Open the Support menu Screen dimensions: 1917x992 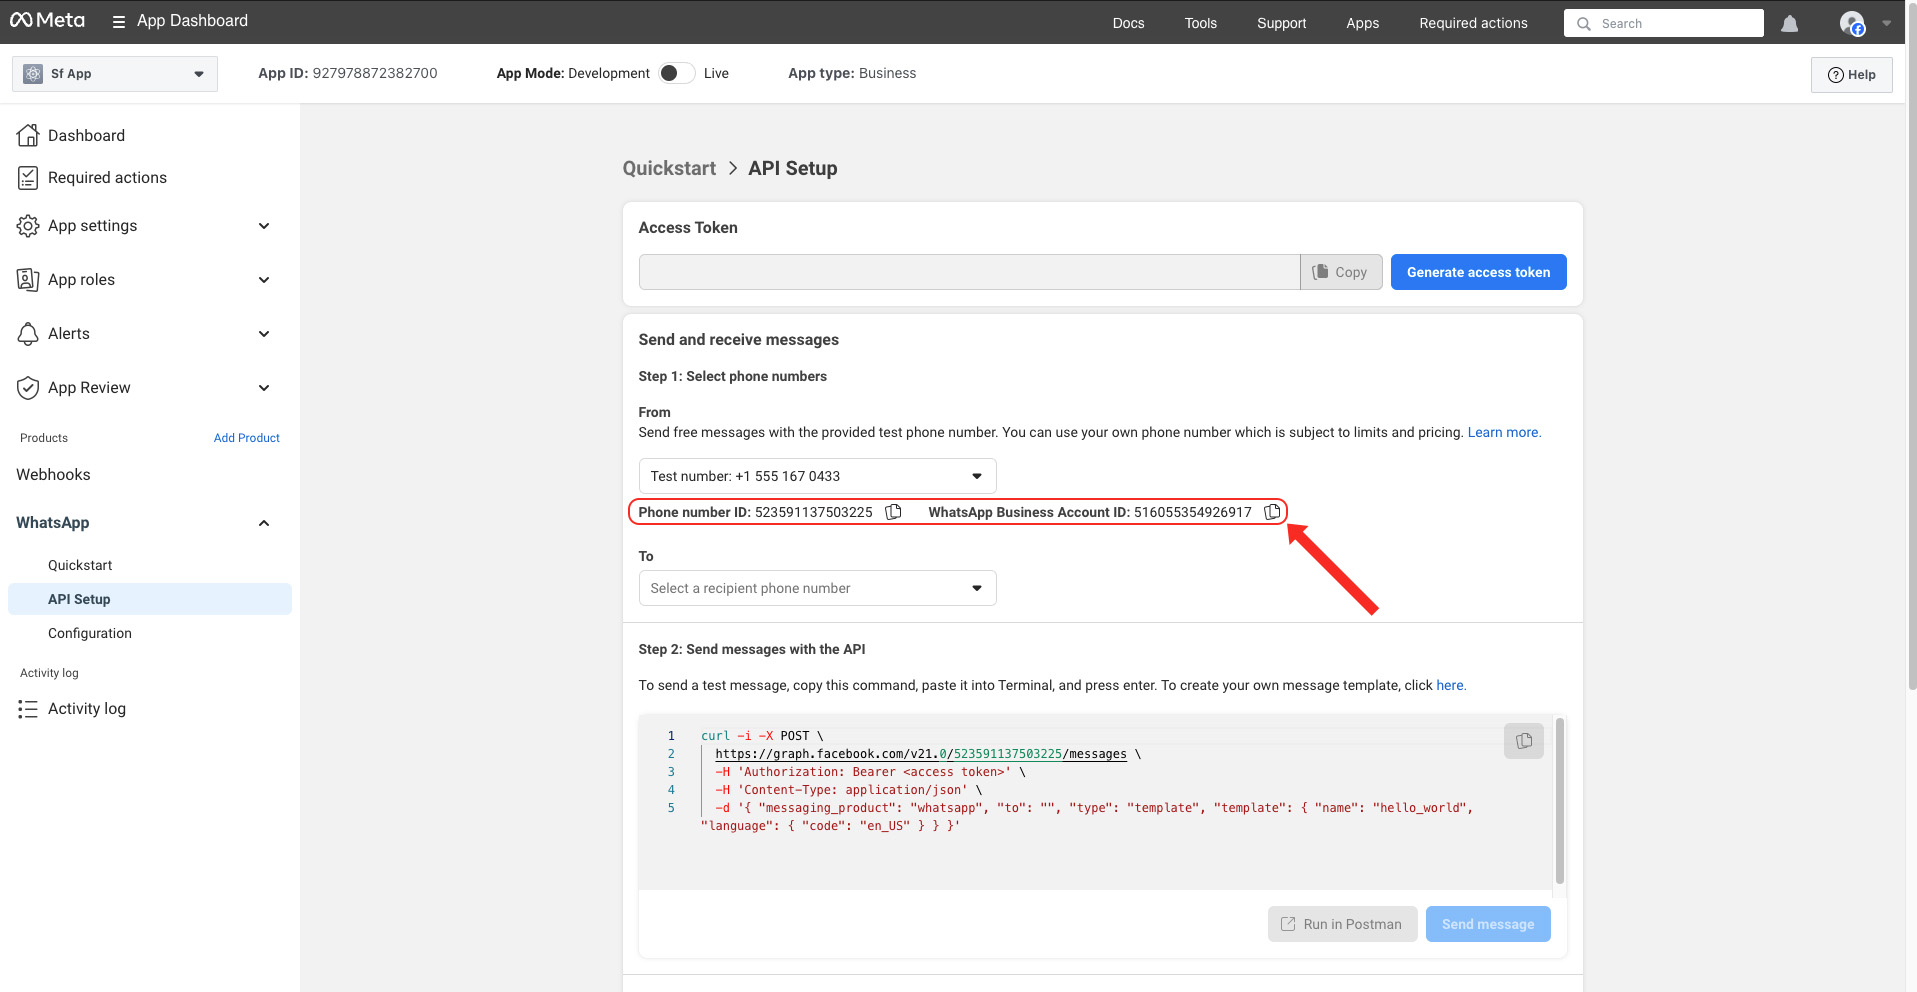click(1281, 23)
